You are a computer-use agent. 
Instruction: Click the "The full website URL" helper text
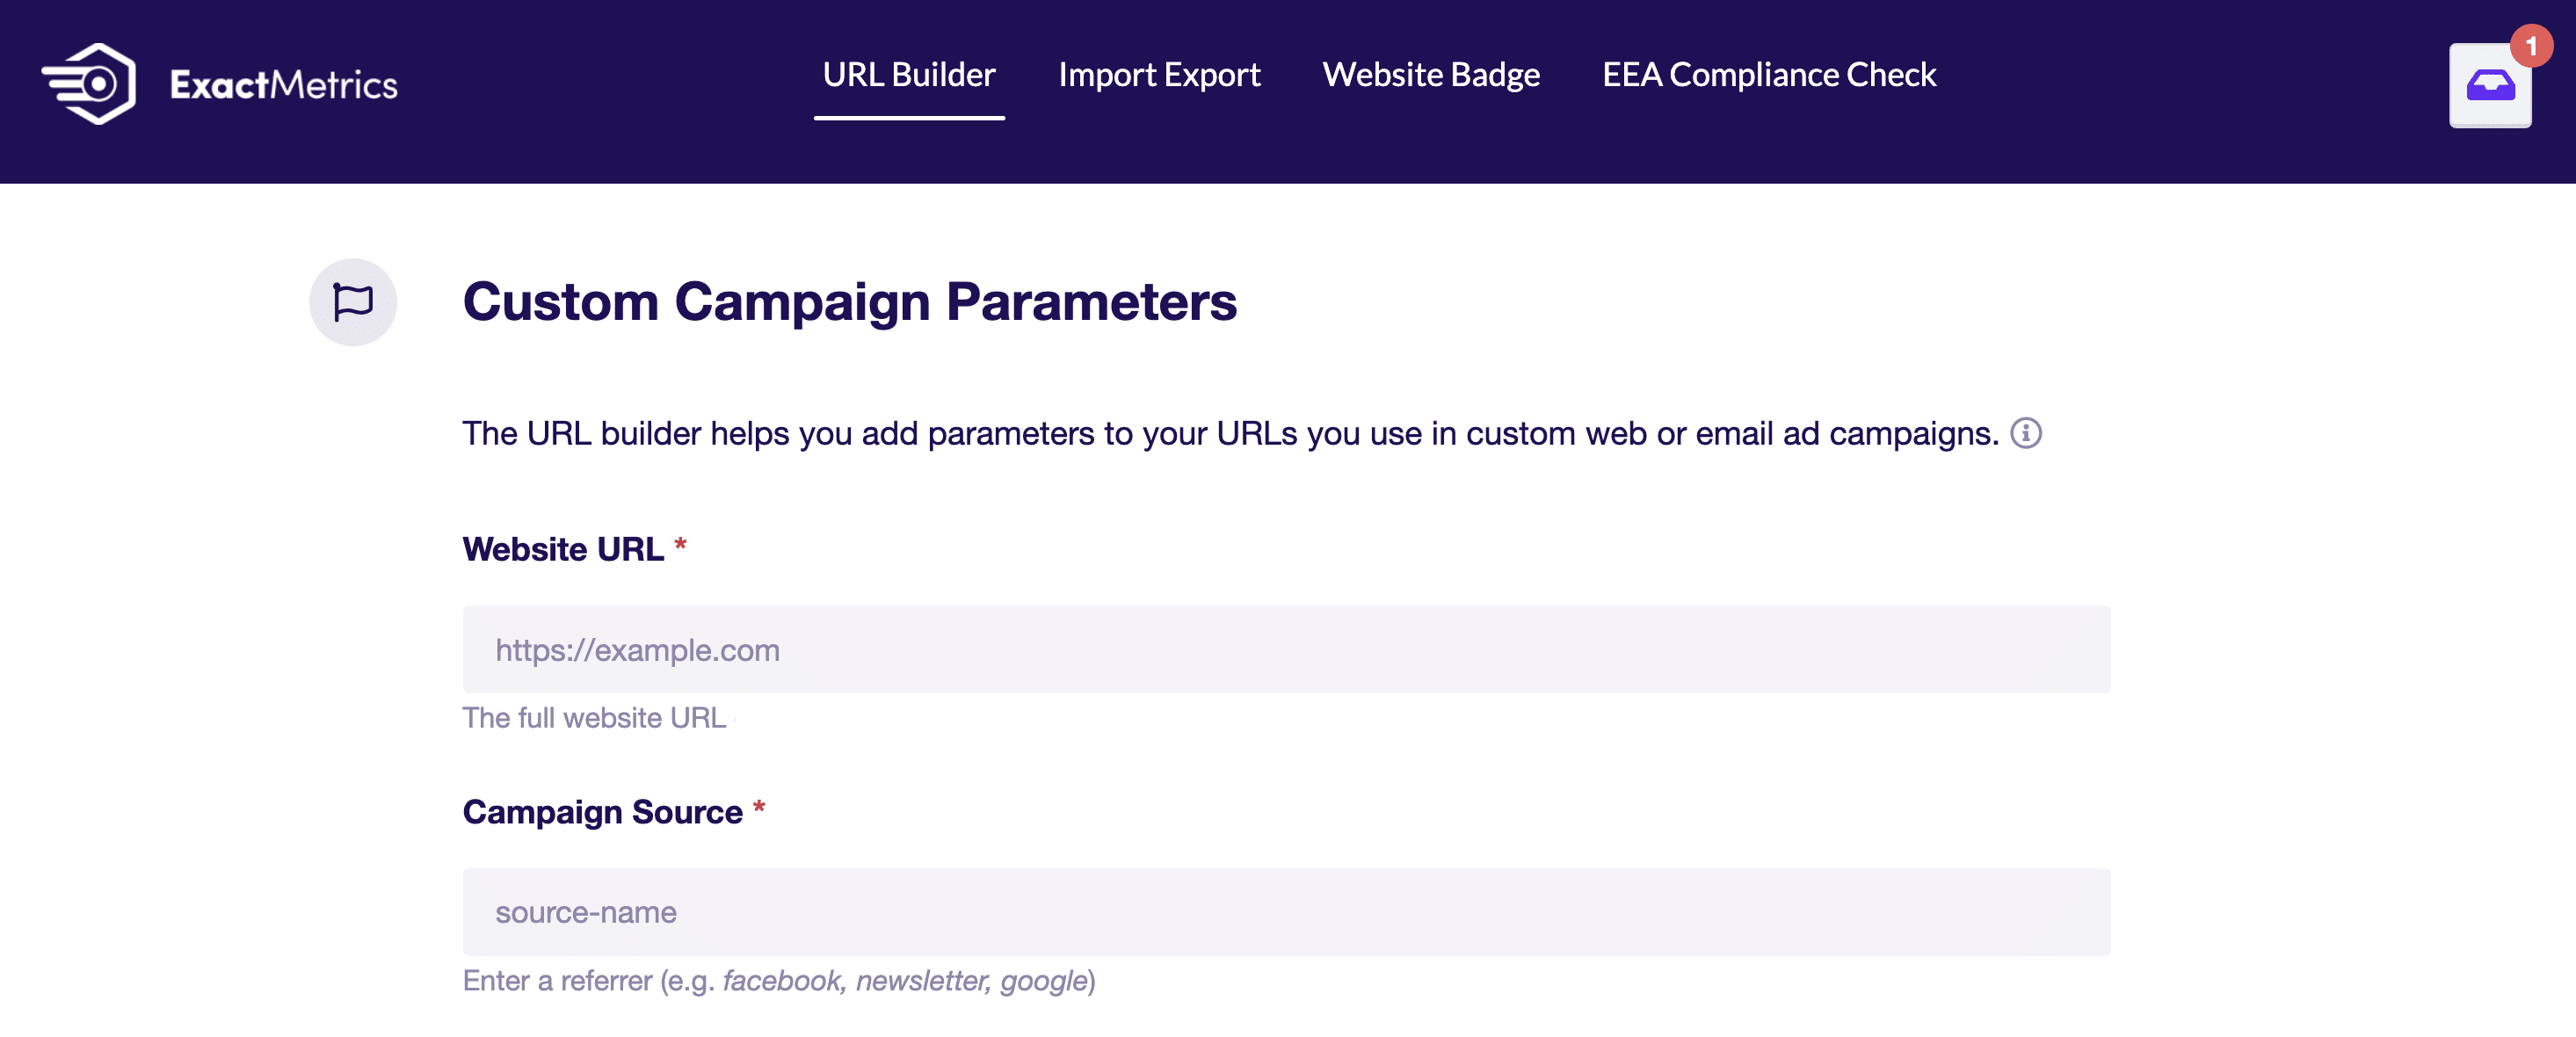594,718
